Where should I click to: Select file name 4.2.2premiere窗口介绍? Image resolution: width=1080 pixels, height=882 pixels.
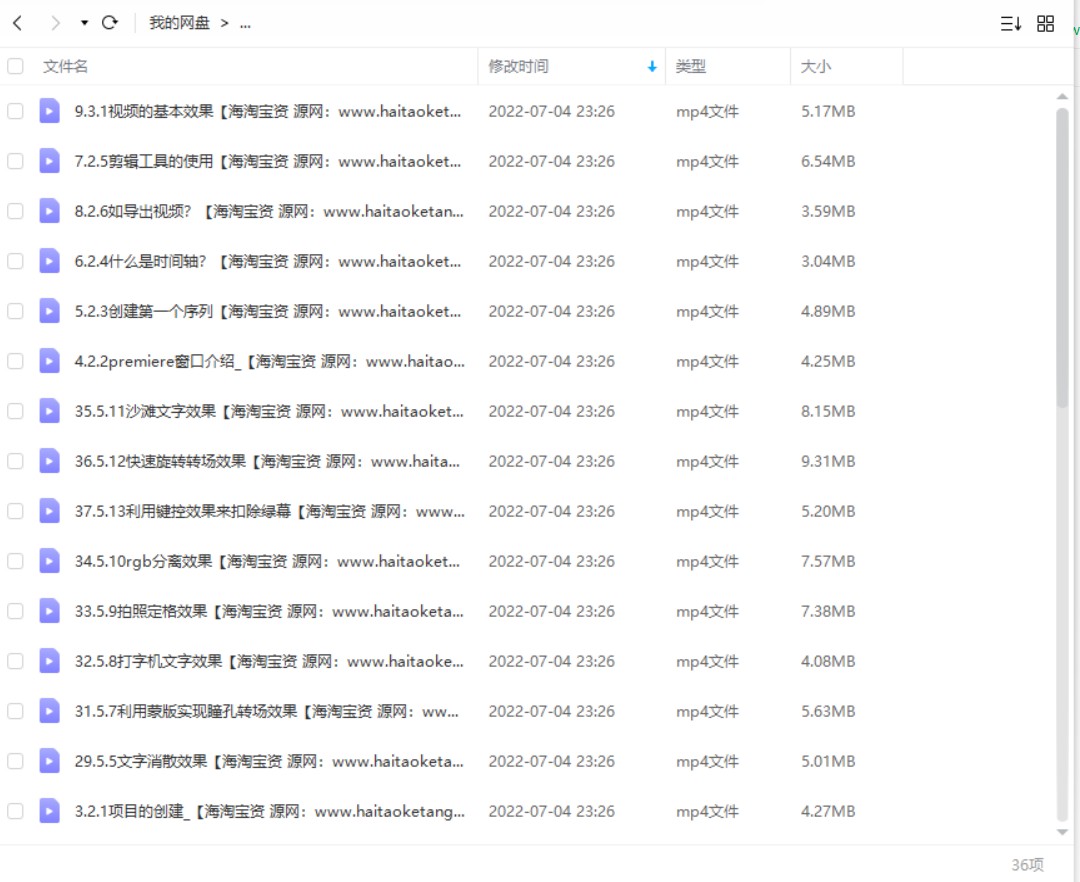tap(269, 361)
